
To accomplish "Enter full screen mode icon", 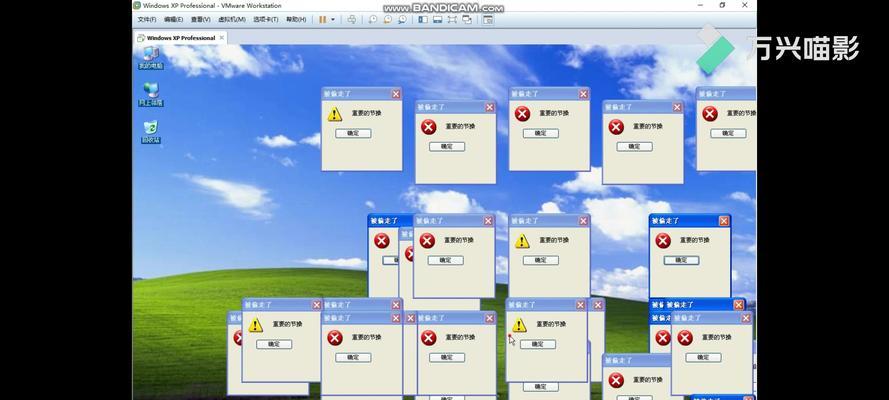I will pyautogui.click(x=452, y=19).
